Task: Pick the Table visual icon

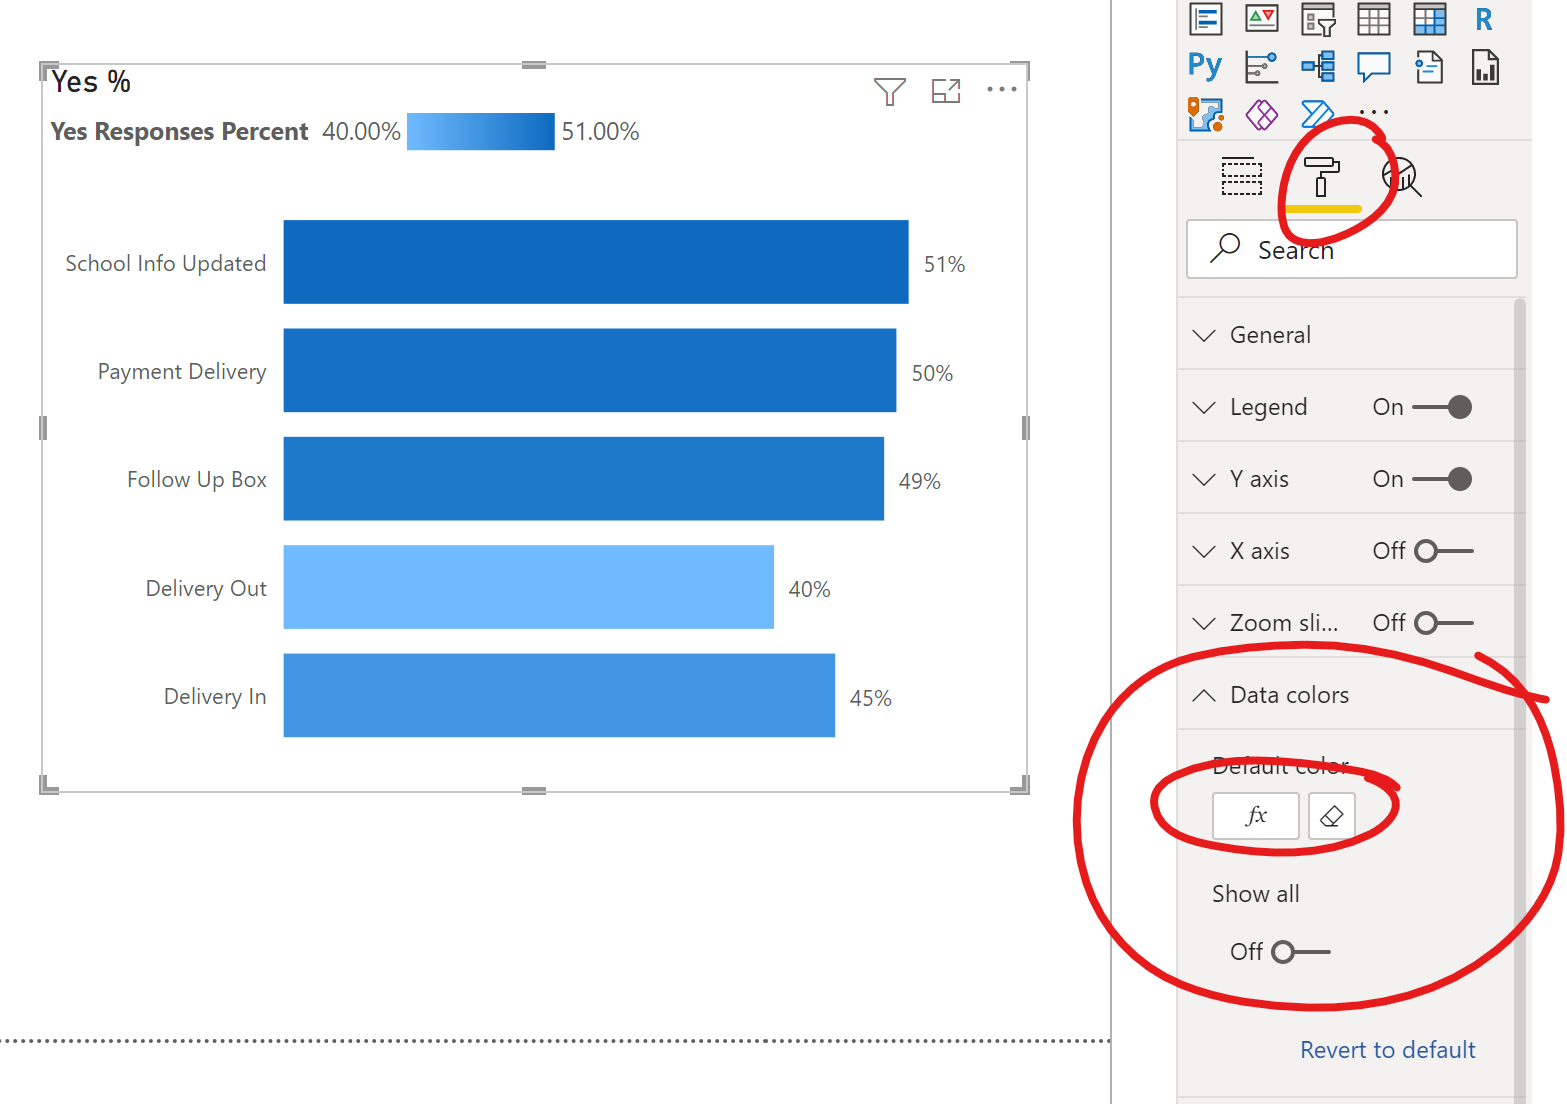Action: click(1374, 19)
